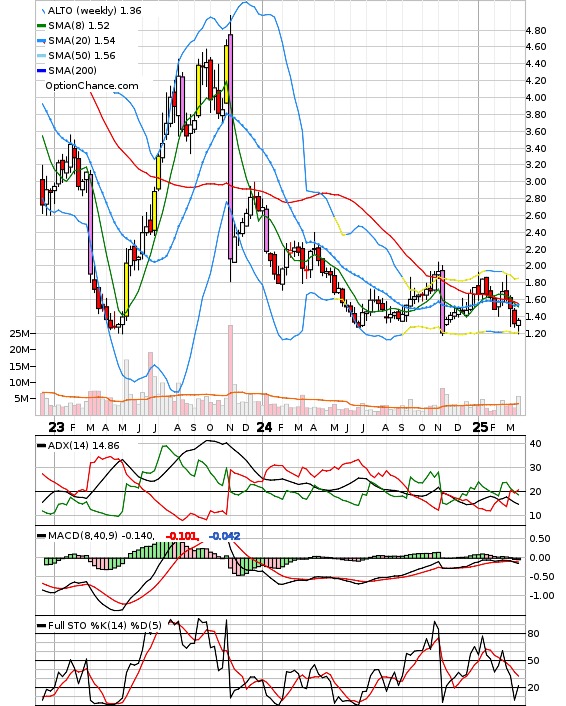This screenshot has width=566, height=706.
Task: Click the black ADX(14) legend marker
Action: [41, 446]
